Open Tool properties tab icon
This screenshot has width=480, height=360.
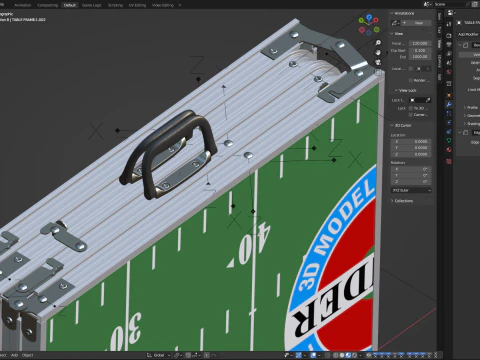tap(449, 24)
